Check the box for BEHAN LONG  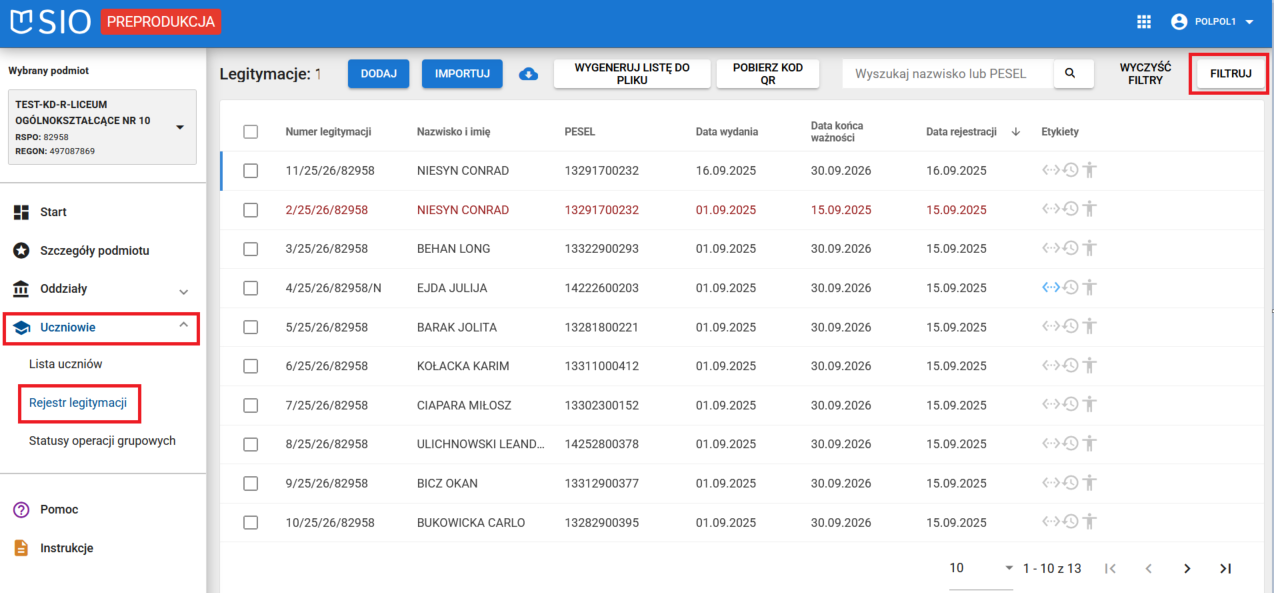pyautogui.click(x=251, y=249)
